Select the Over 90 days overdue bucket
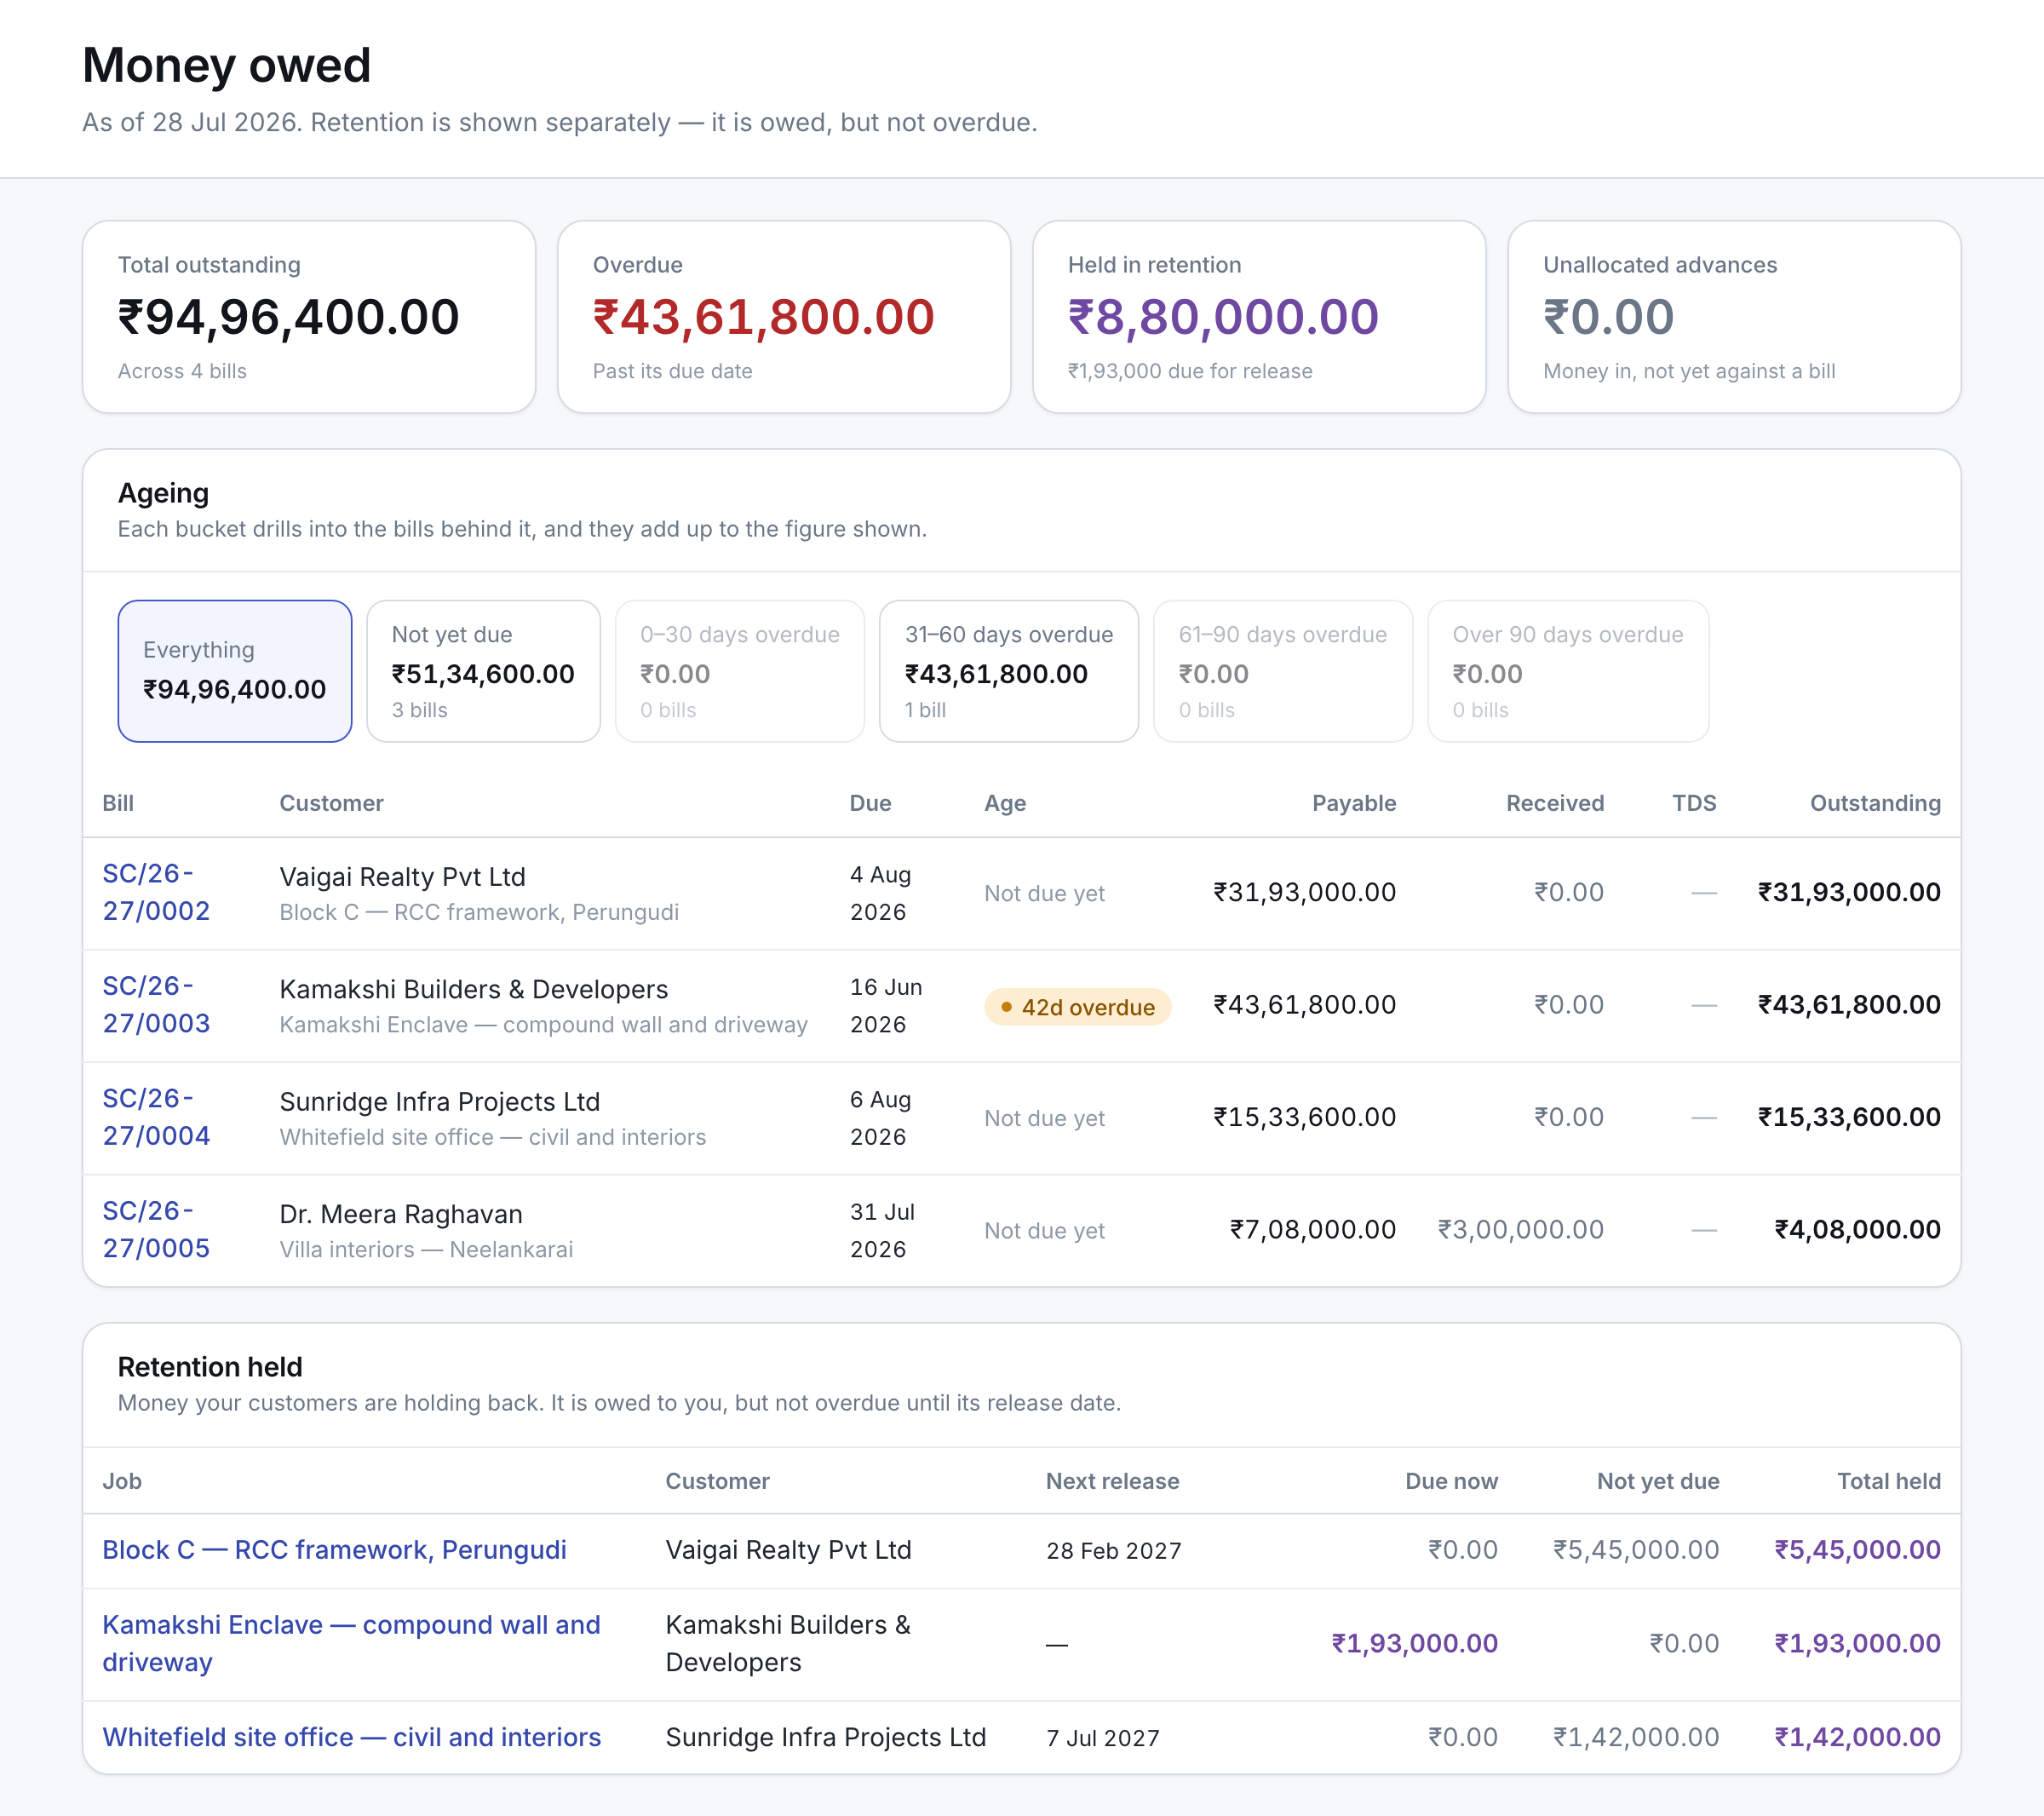The height and width of the screenshot is (1816, 2044). pos(1567,671)
